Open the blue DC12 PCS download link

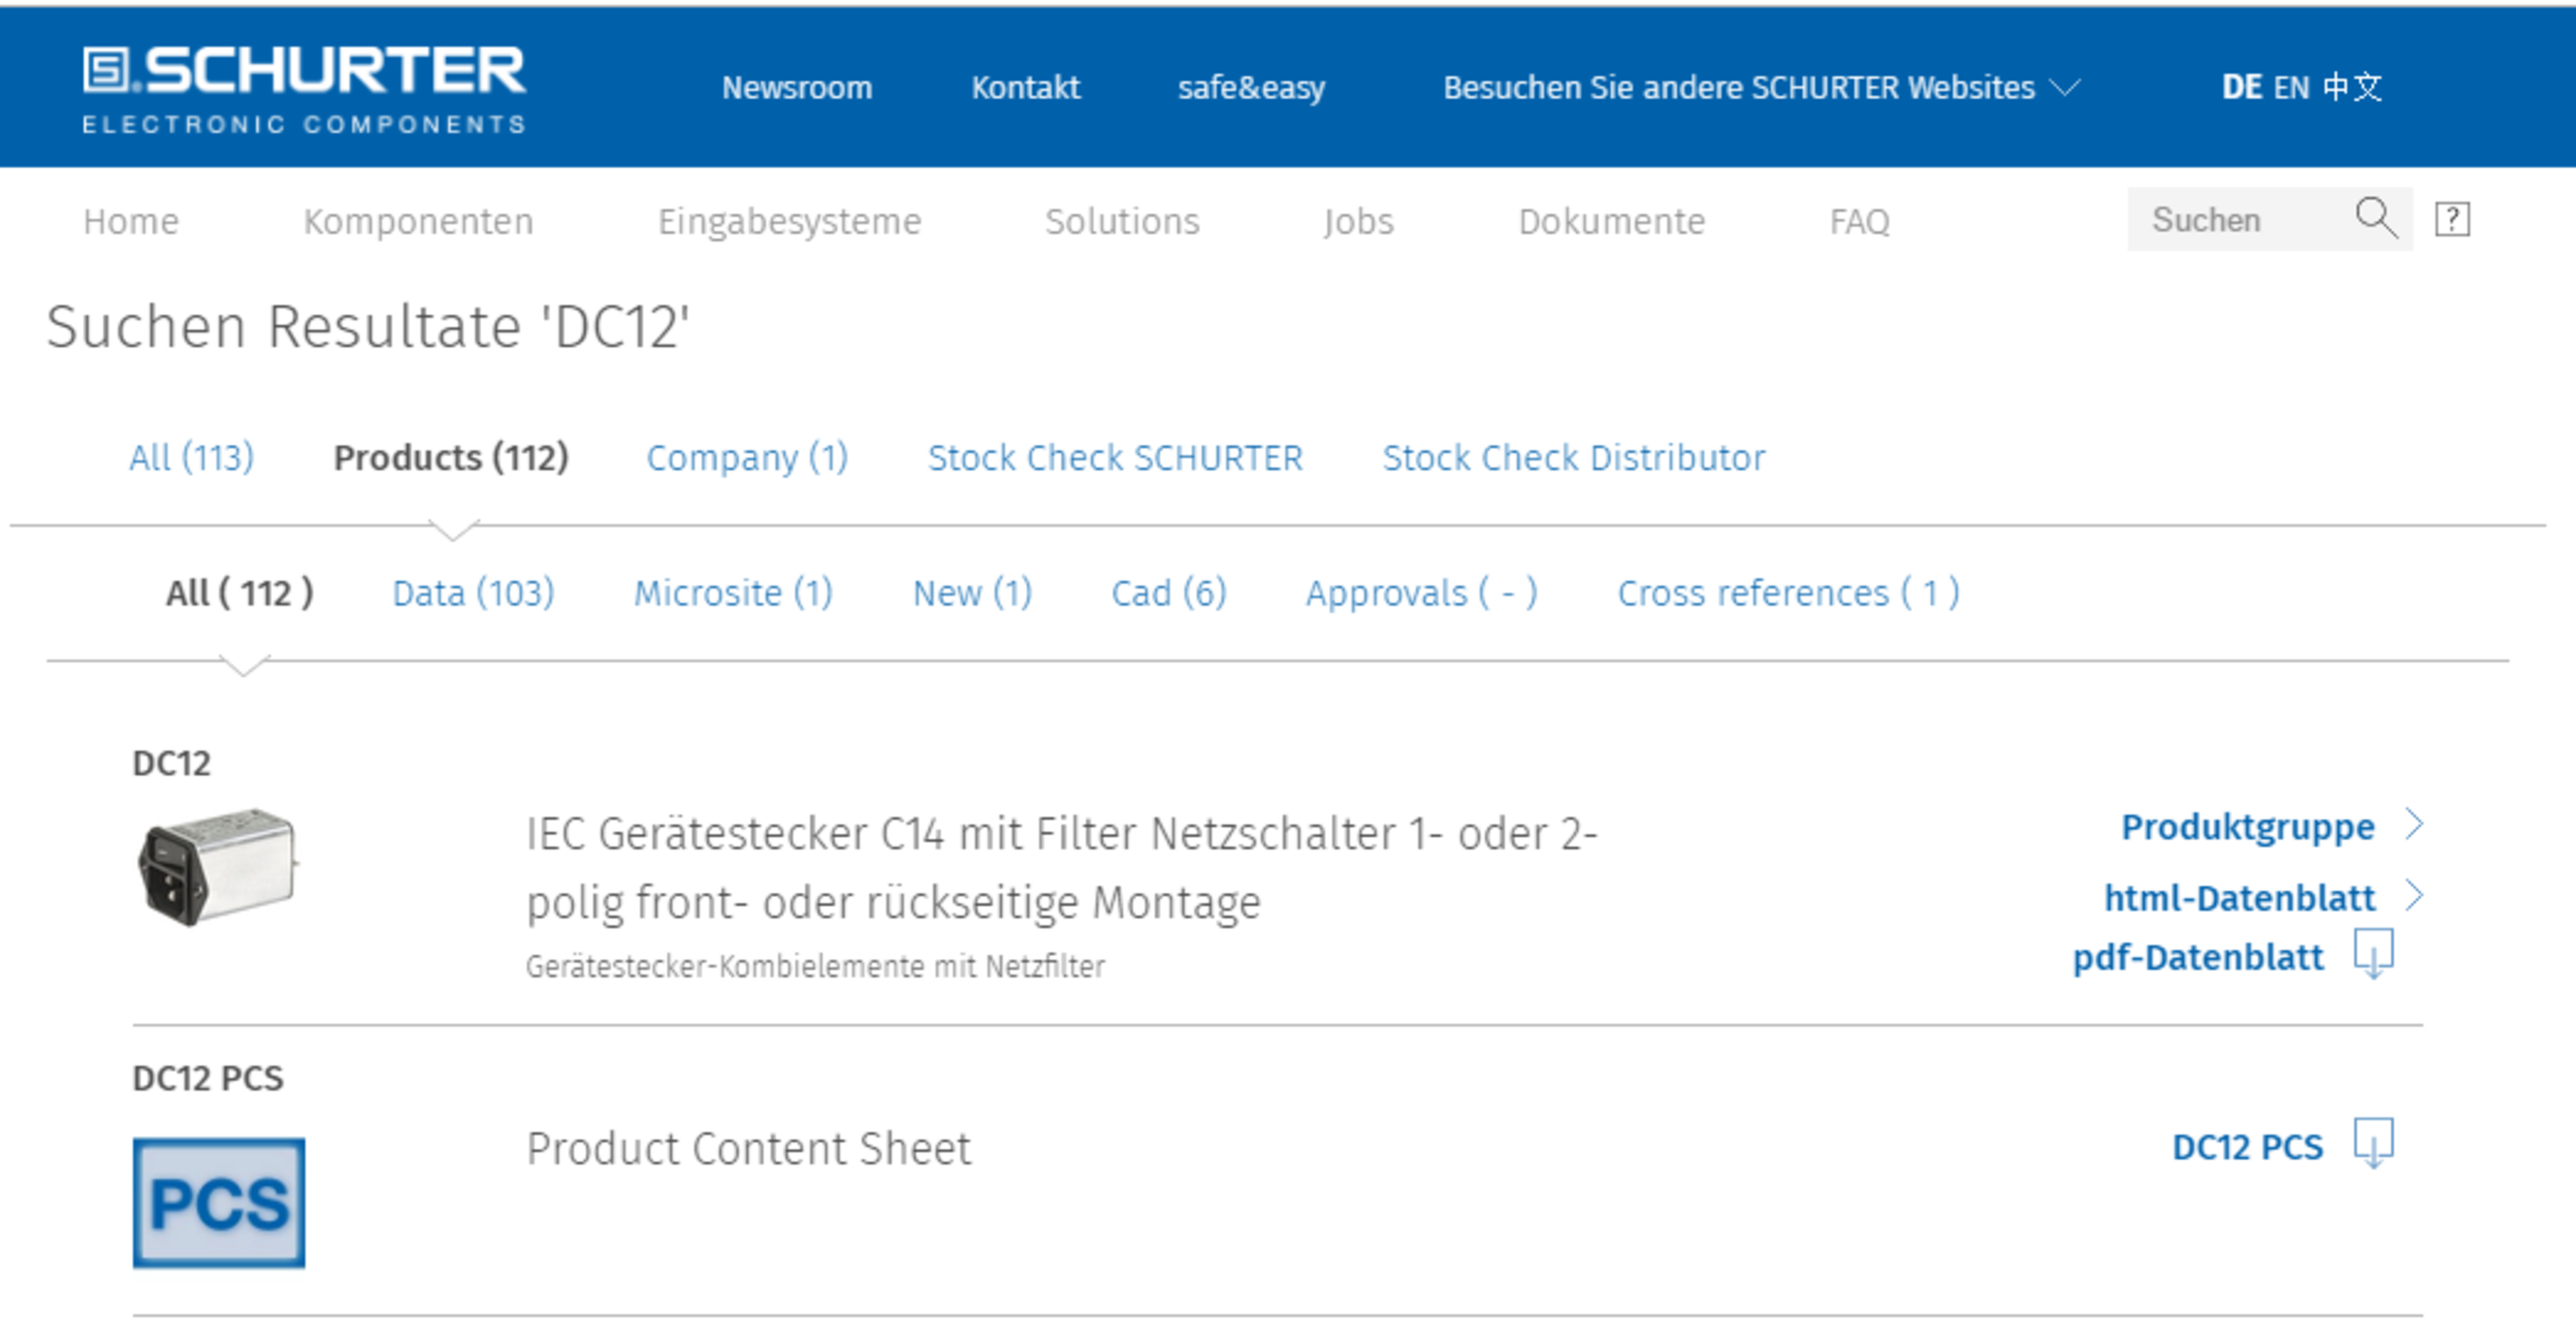pyautogui.click(x=2247, y=1147)
